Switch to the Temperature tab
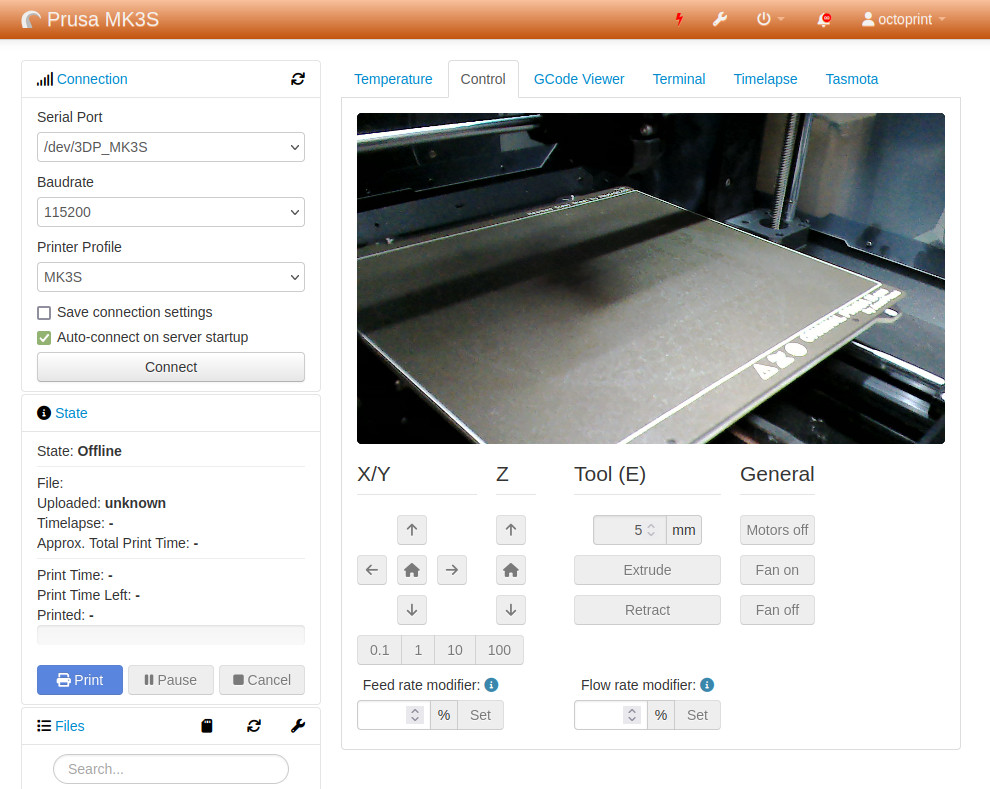The width and height of the screenshot is (990, 789). (x=393, y=79)
